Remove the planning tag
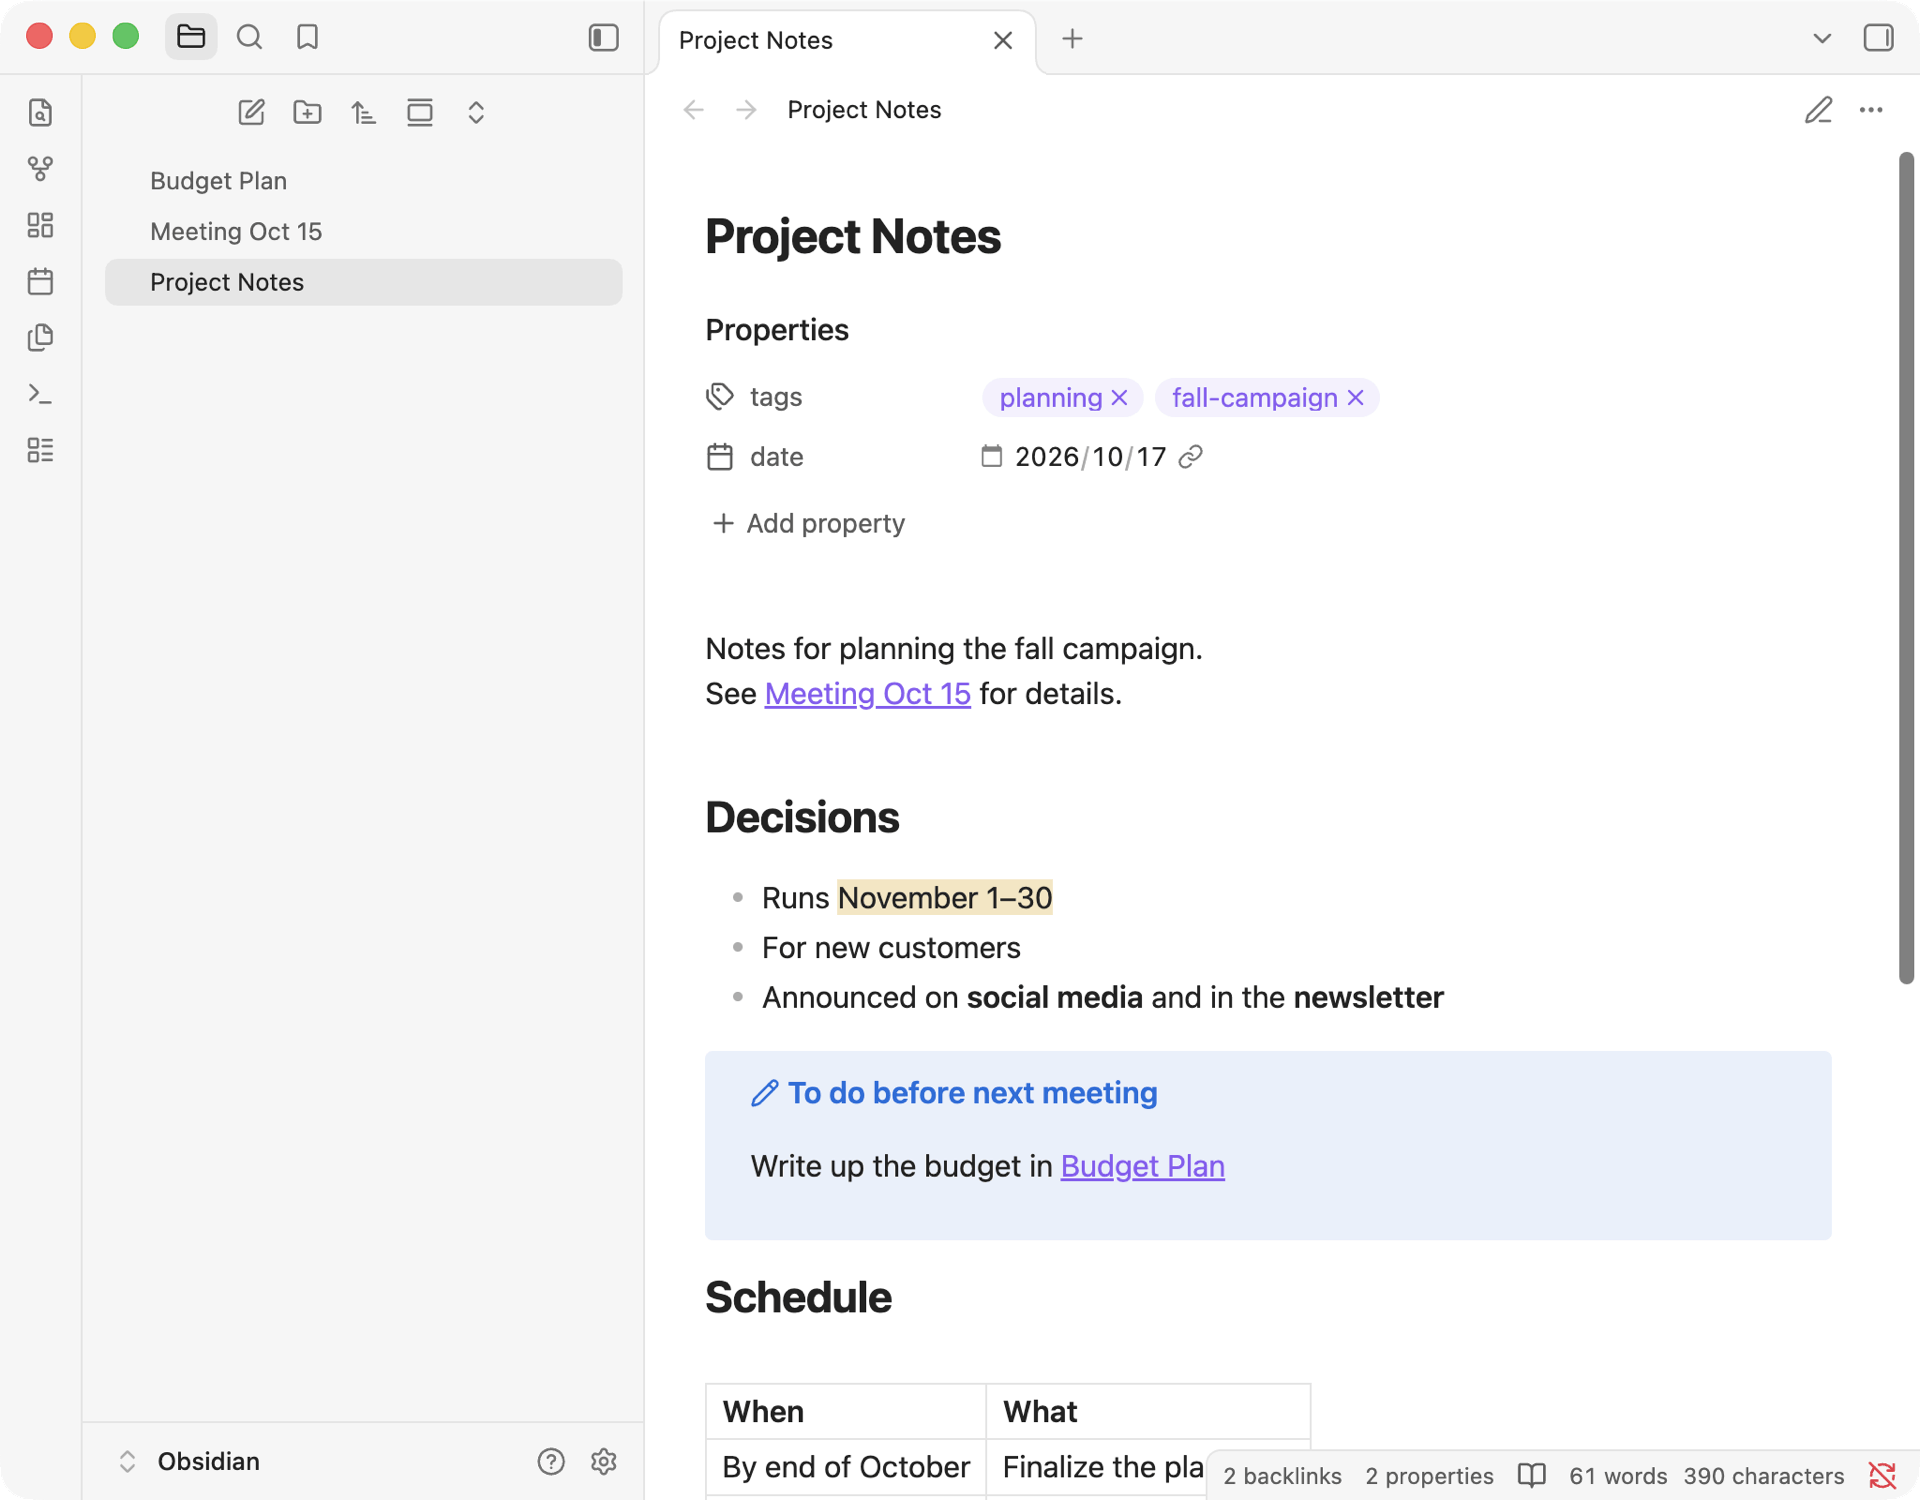 [x=1119, y=398]
